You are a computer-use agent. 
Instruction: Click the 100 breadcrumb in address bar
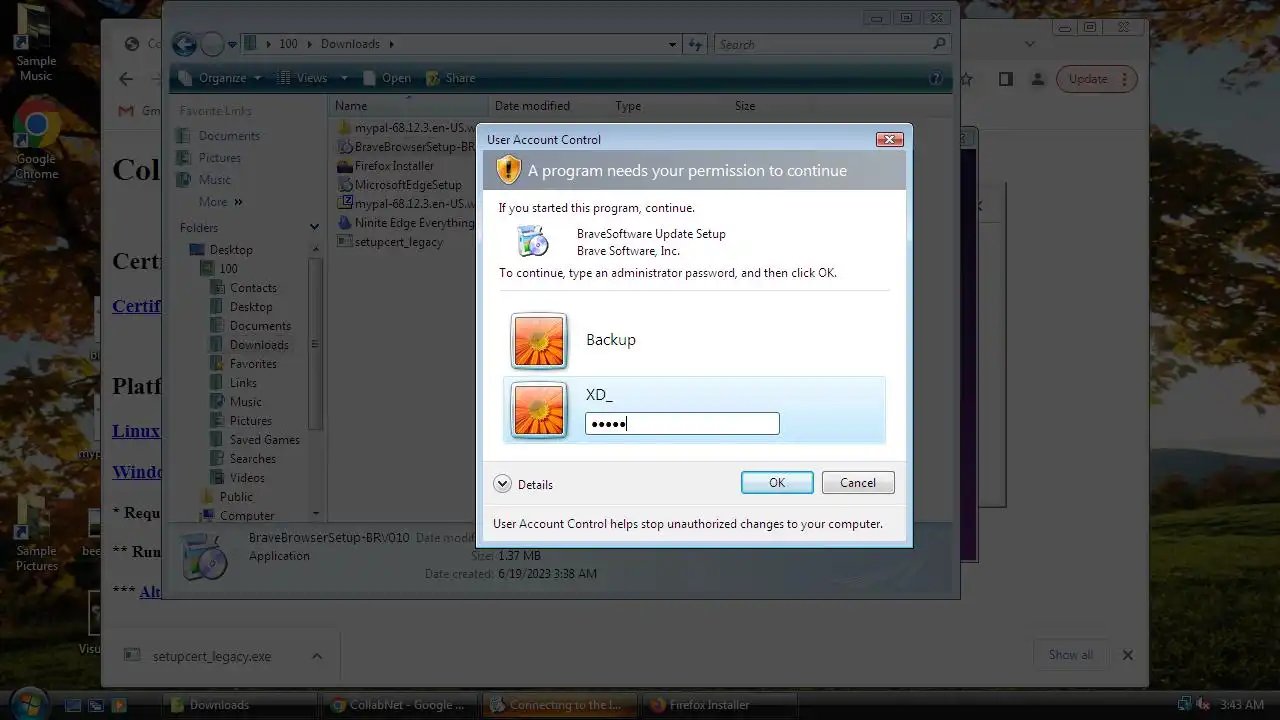click(x=288, y=44)
